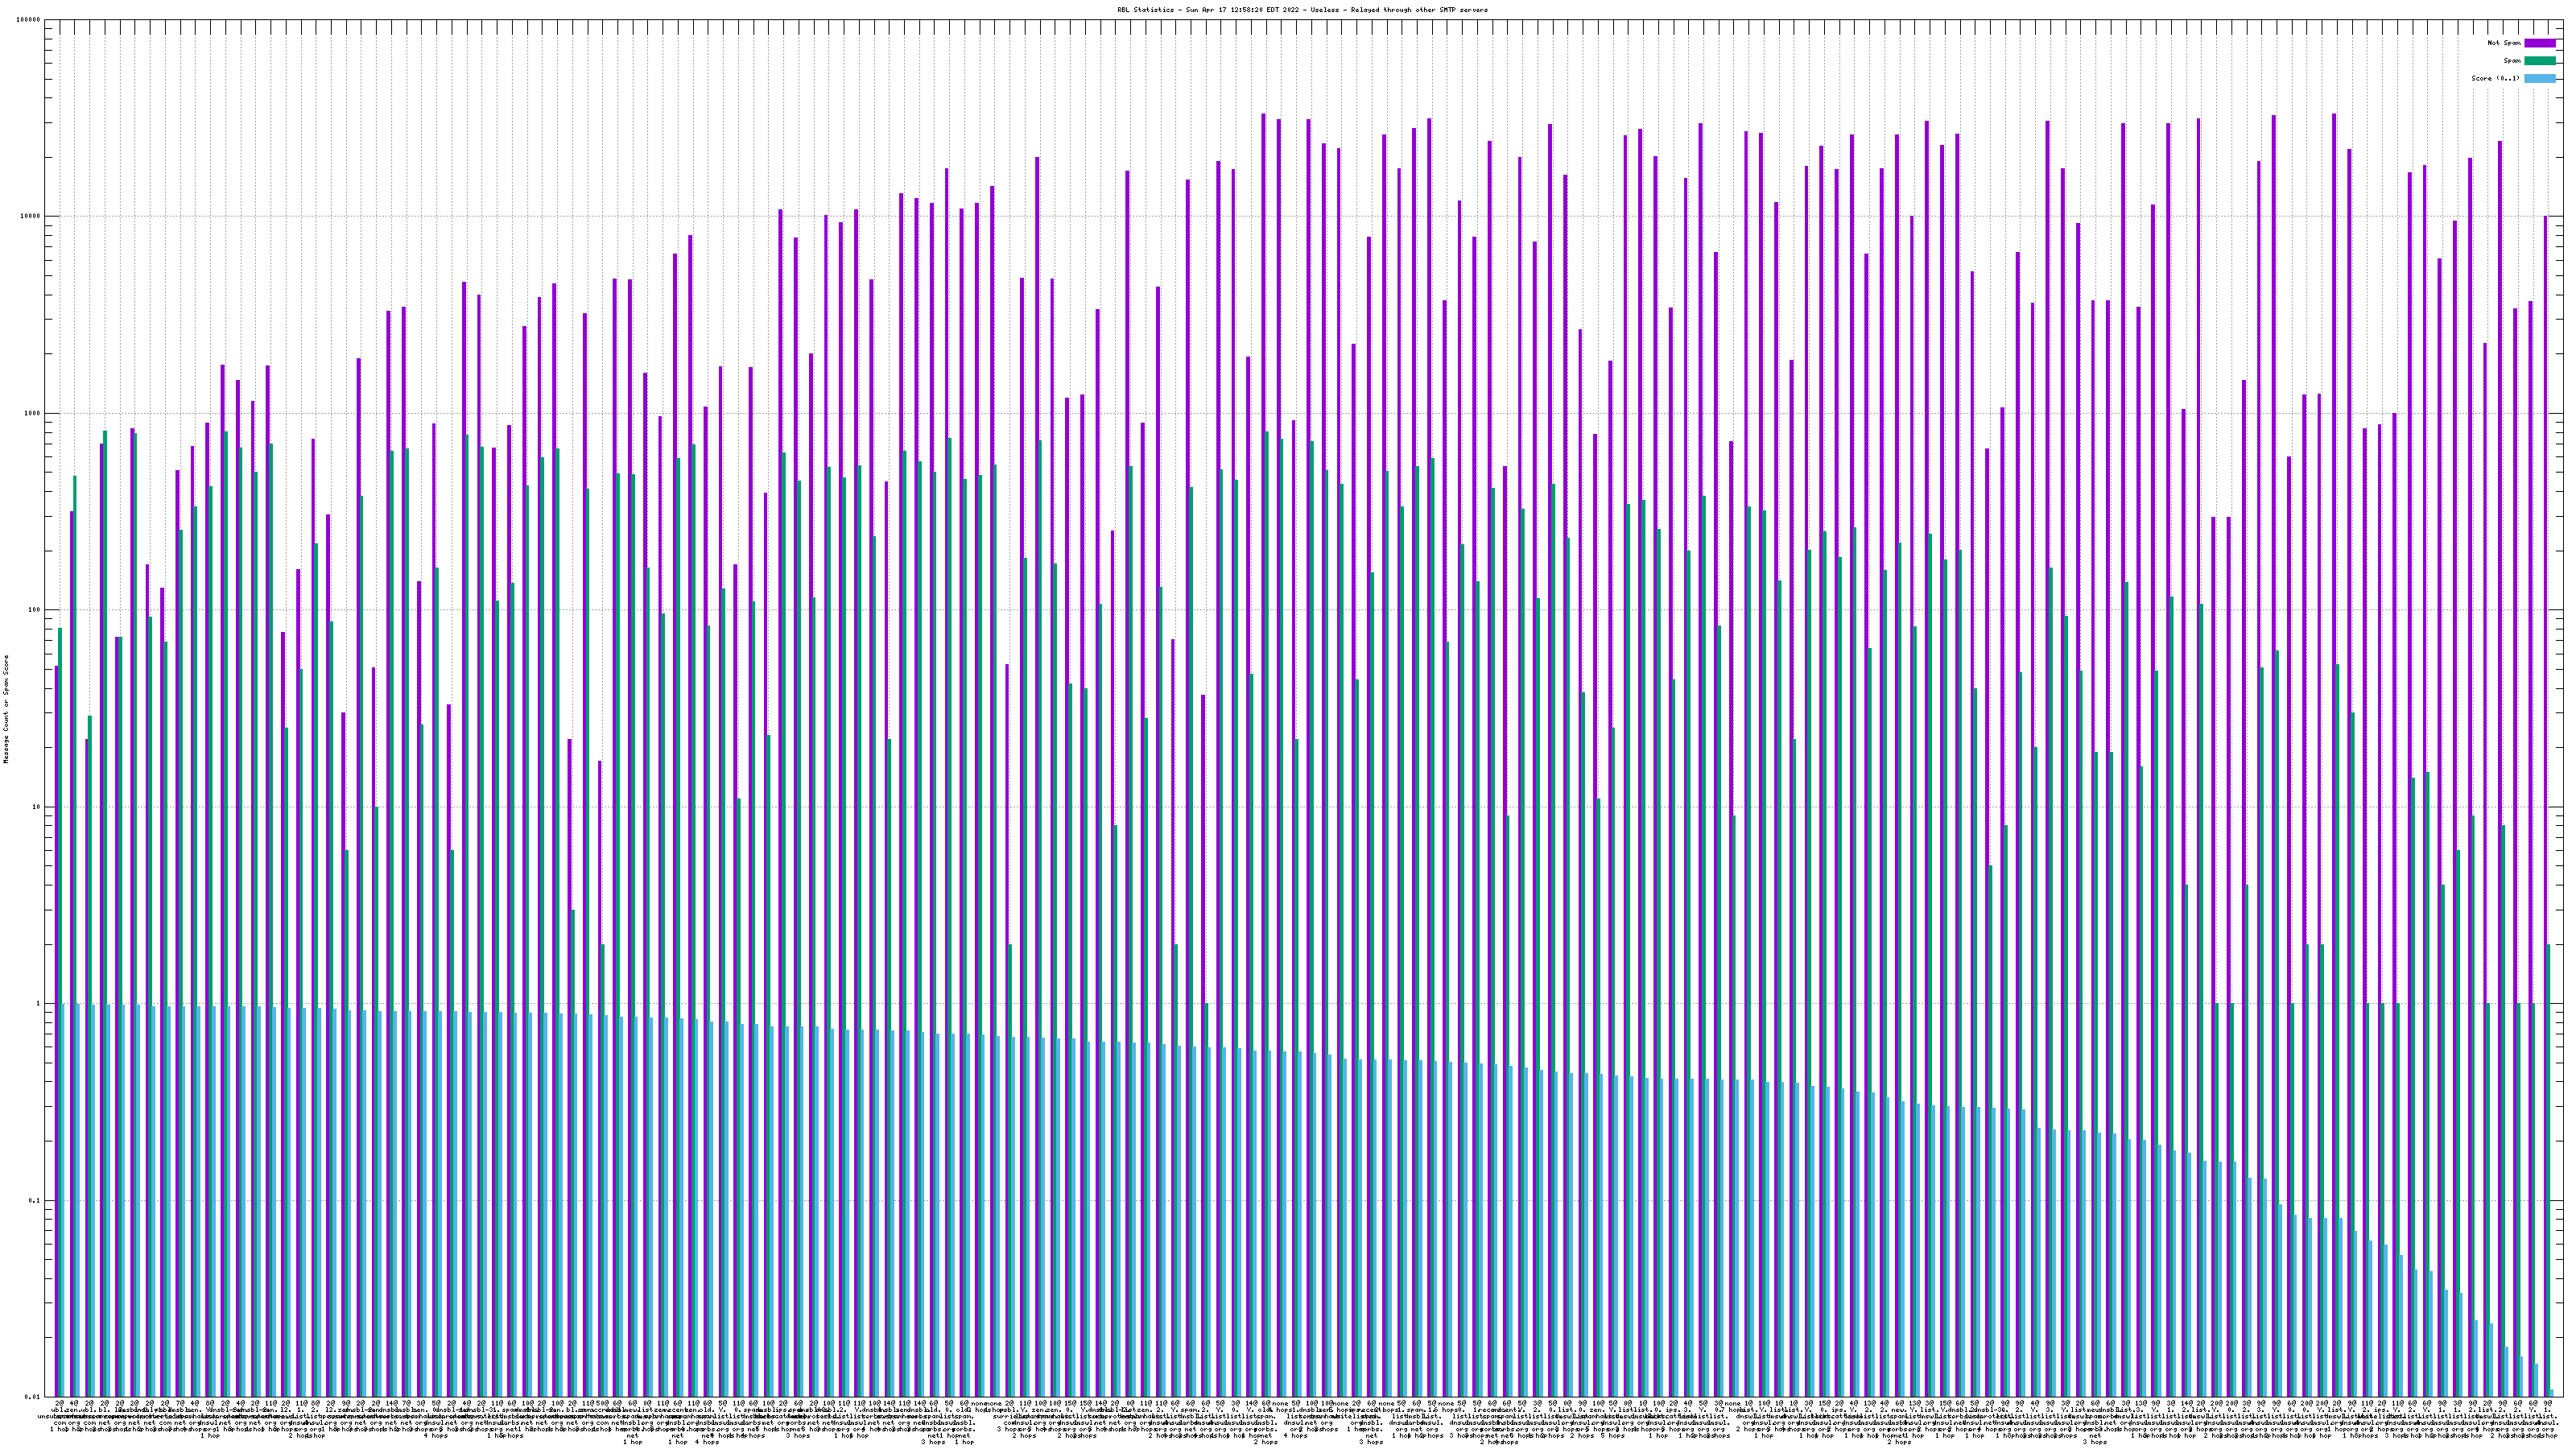The width and height of the screenshot is (2576, 1449).
Task: Click the rightmost purple Not Spam bar
Action: click(2545, 800)
